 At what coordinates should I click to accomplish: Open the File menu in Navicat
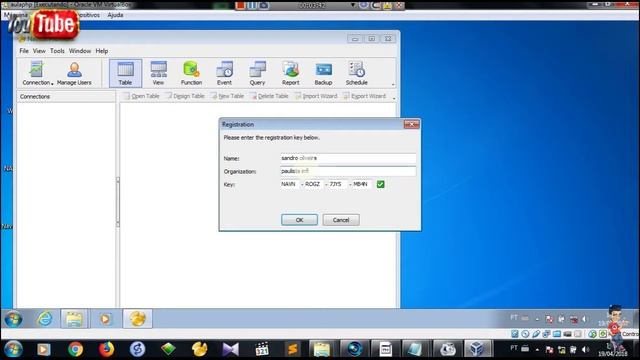24,51
